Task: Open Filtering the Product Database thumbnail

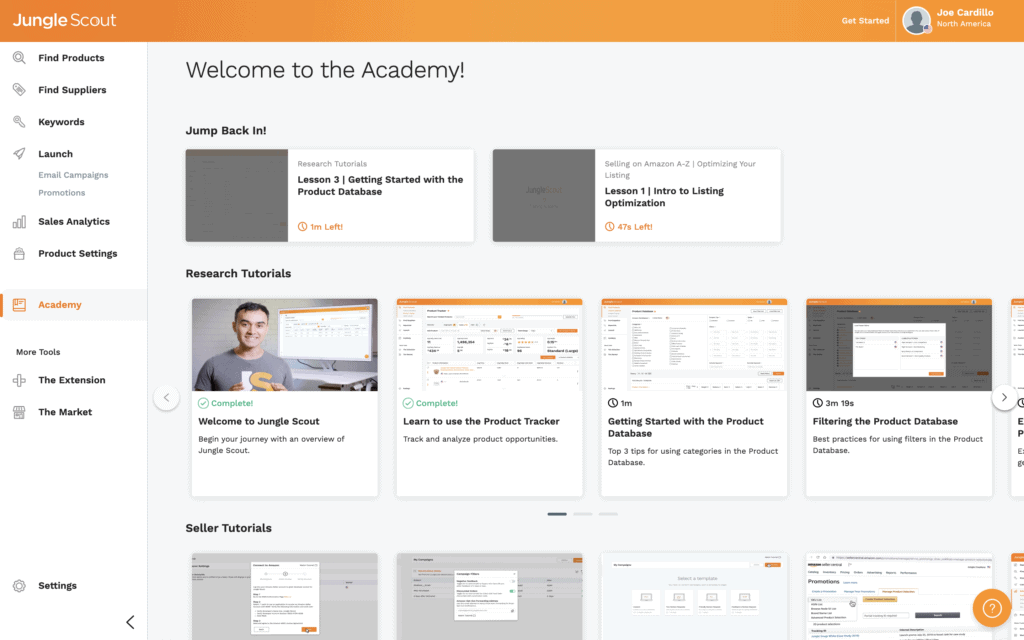Action: coord(899,345)
